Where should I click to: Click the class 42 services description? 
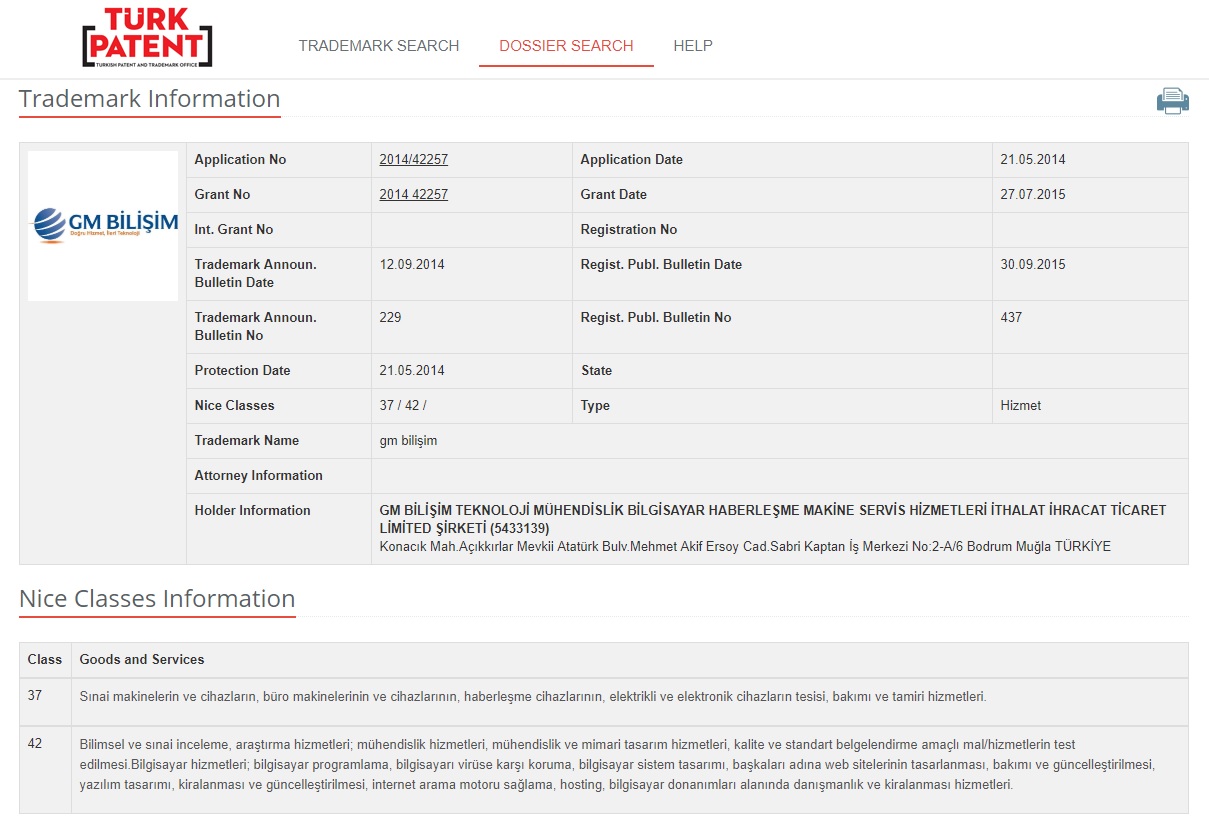(617, 765)
